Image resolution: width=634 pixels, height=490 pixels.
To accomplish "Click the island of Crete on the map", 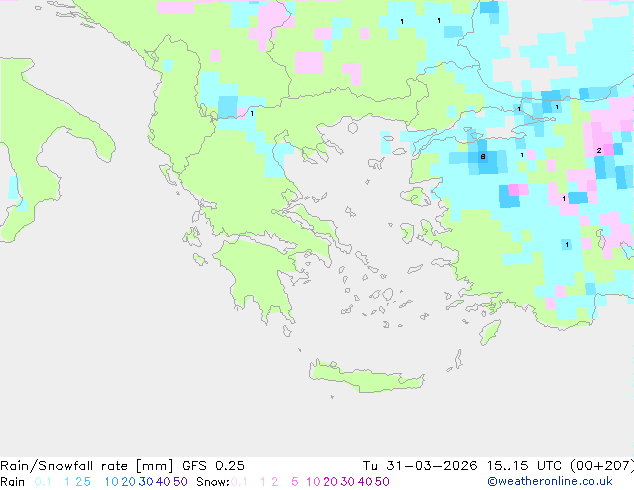I will click(366, 376).
